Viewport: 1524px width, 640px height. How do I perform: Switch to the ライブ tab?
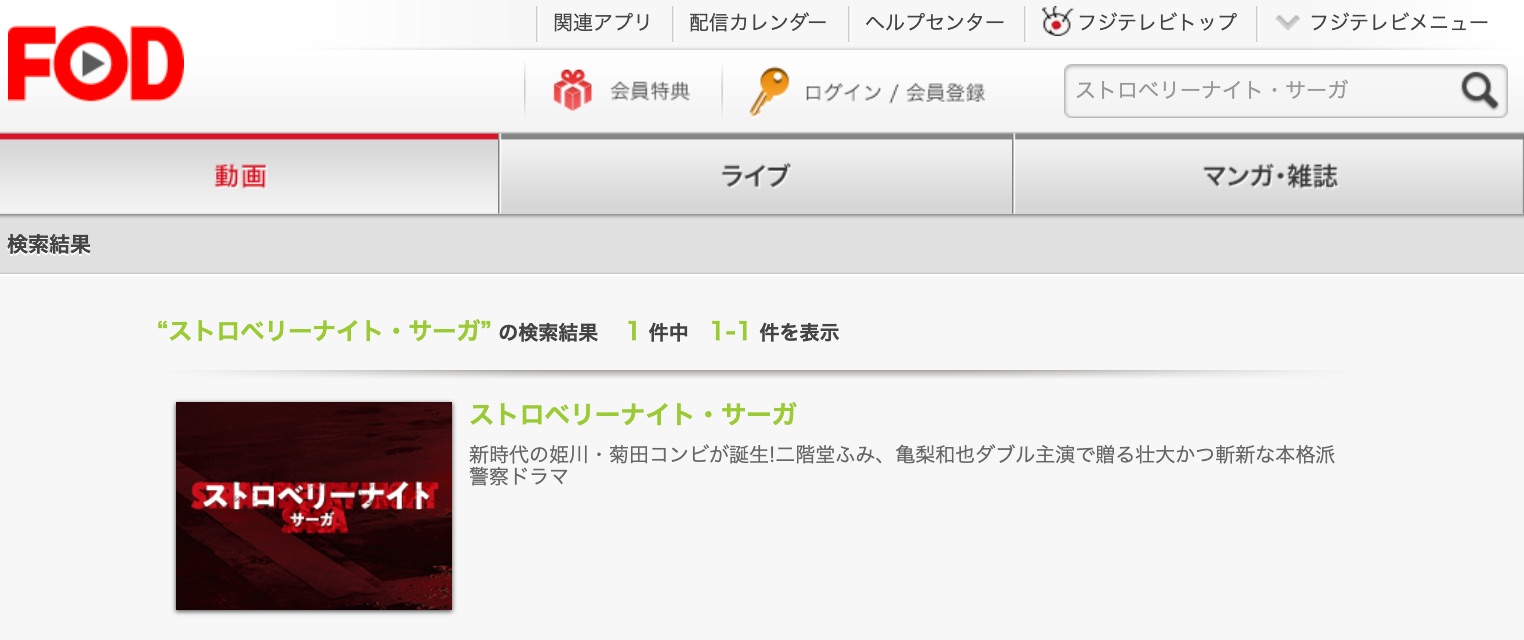pyautogui.click(x=756, y=176)
